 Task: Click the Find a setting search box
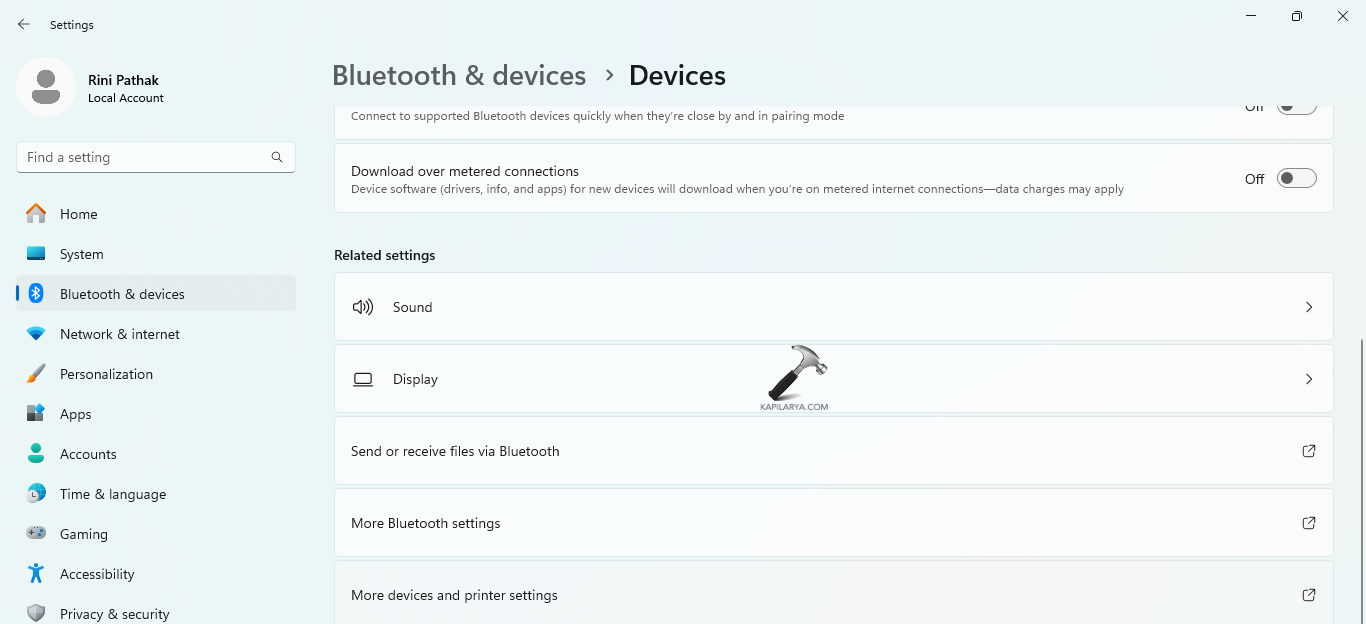pos(155,157)
